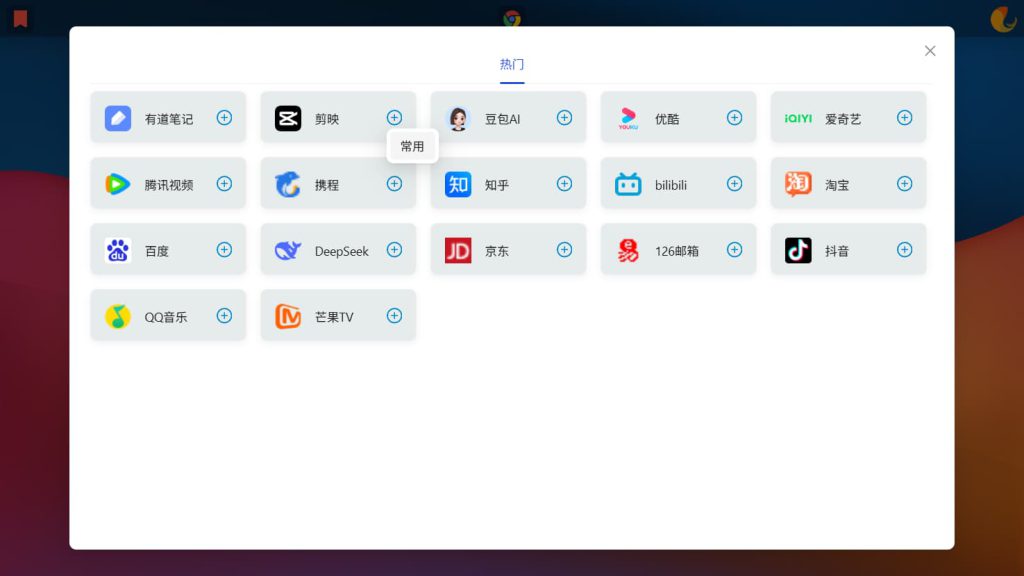Open 豆包AI avatar icon
This screenshot has height=576, width=1024.
point(458,117)
